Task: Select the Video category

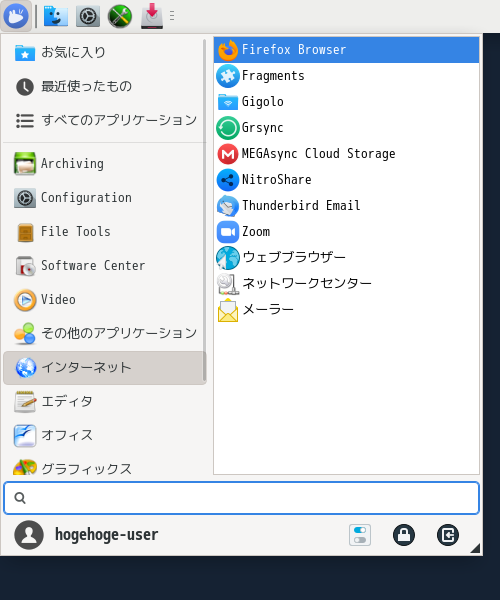Action: pos(103,300)
